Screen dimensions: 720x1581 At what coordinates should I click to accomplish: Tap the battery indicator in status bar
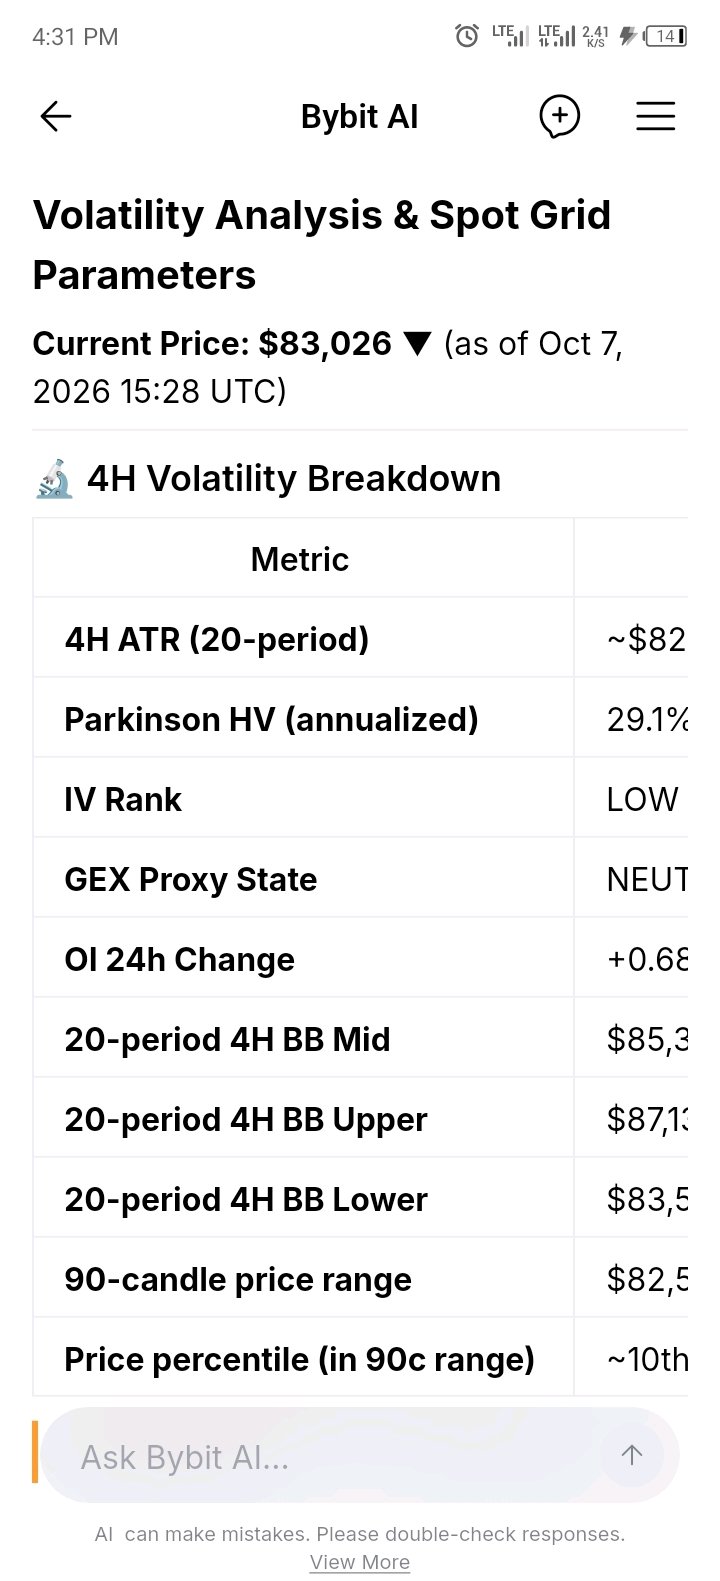coord(666,37)
